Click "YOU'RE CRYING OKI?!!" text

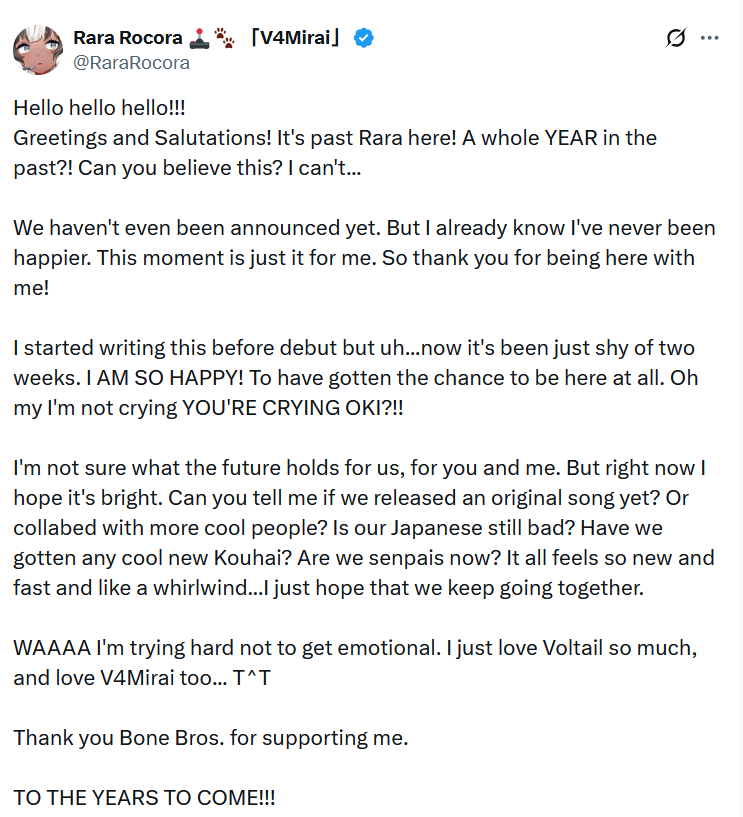point(292,408)
